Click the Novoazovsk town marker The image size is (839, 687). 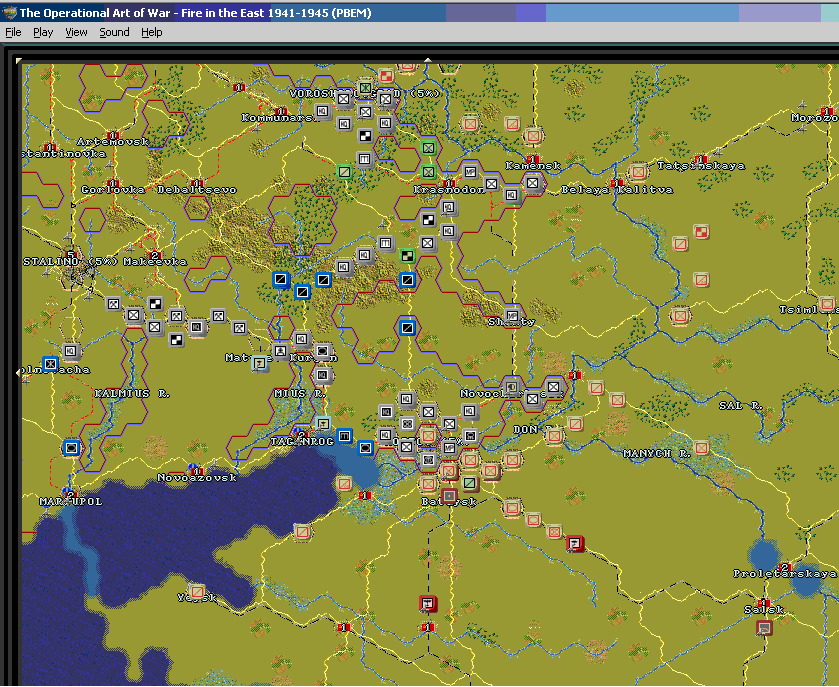[197, 470]
